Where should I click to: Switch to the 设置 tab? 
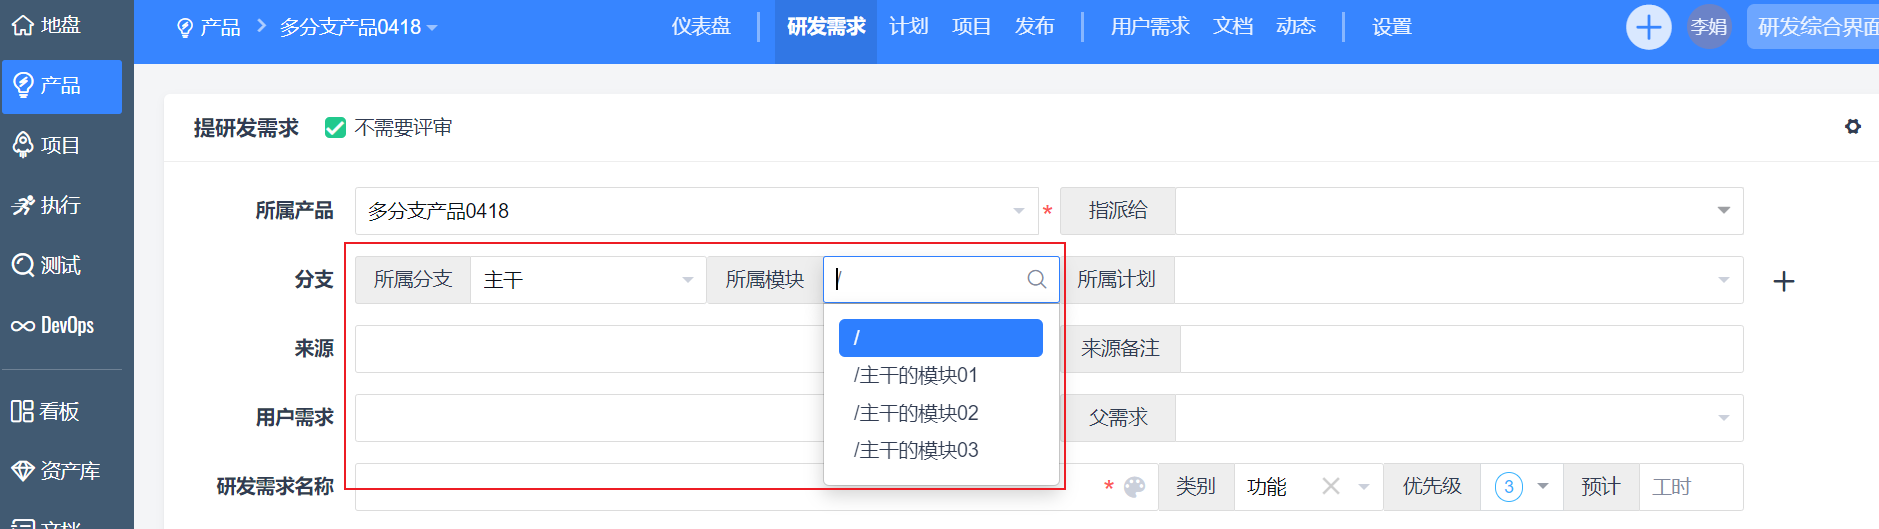pos(1392,27)
